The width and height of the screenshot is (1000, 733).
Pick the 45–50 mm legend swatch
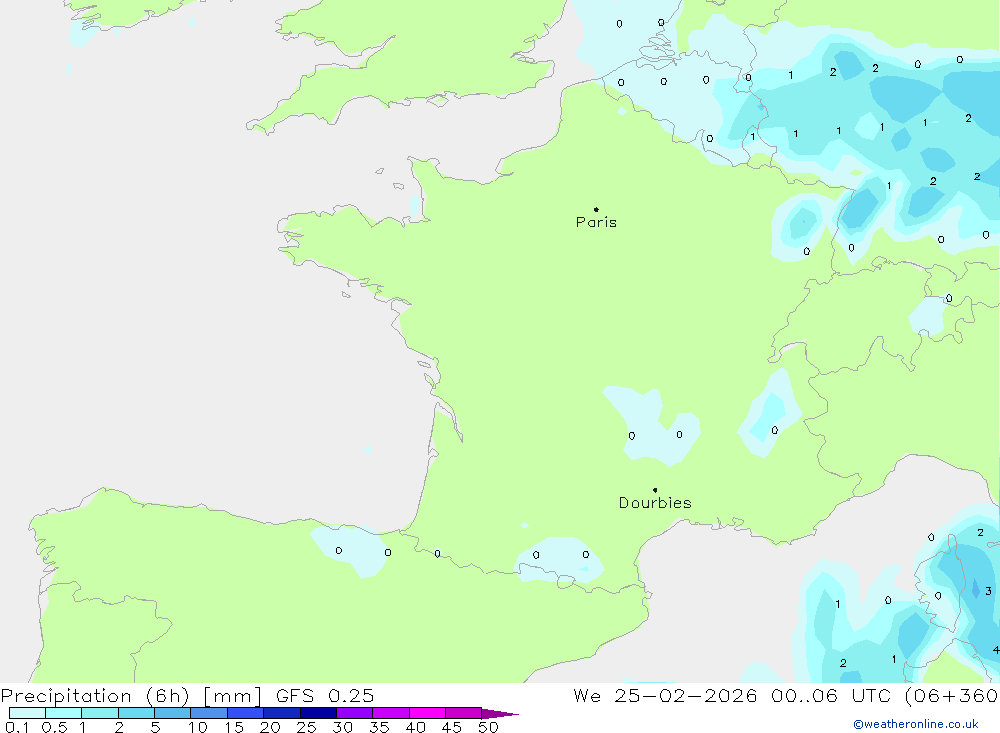click(464, 713)
